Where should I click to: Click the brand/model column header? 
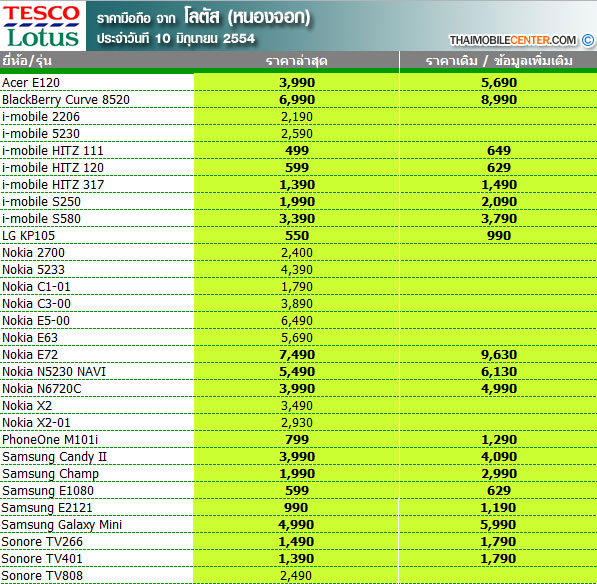pyautogui.click(x=27, y=61)
